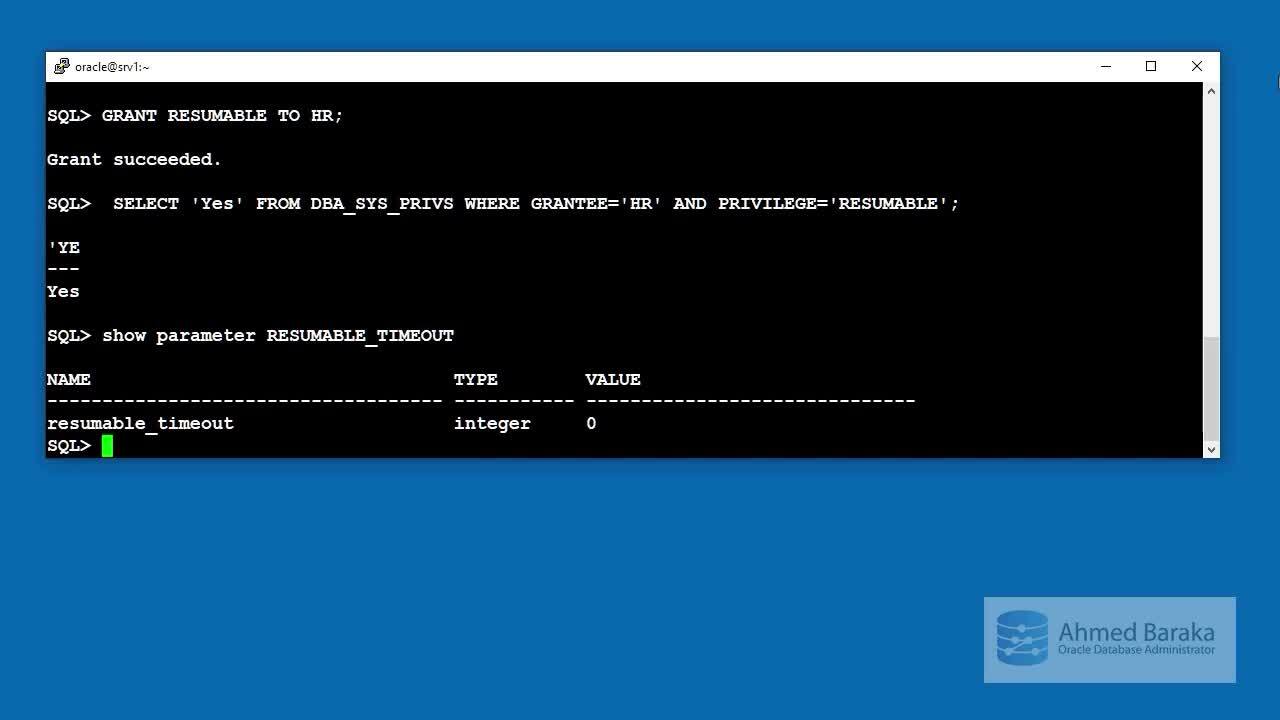Click the TYPE column header in the output

(476, 380)
